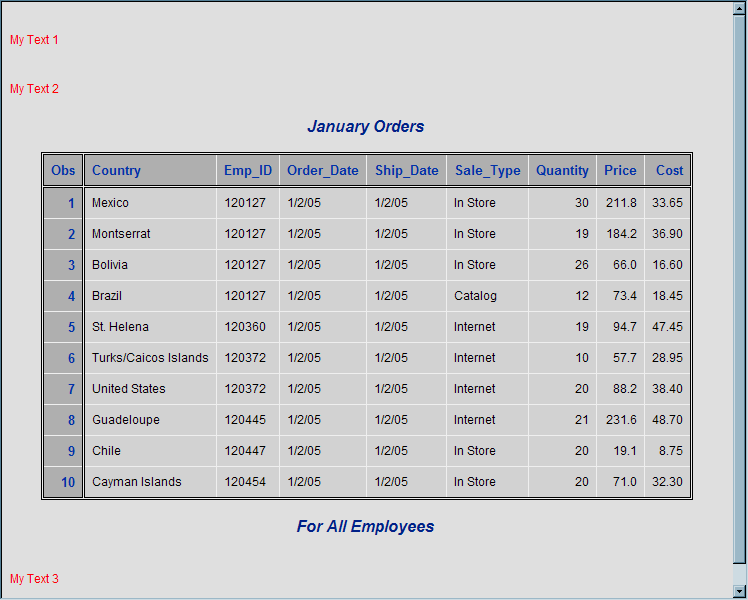Click the red 'My Text 2' line
The height and width of the screenshot is (600, 748).
point(34,89)
